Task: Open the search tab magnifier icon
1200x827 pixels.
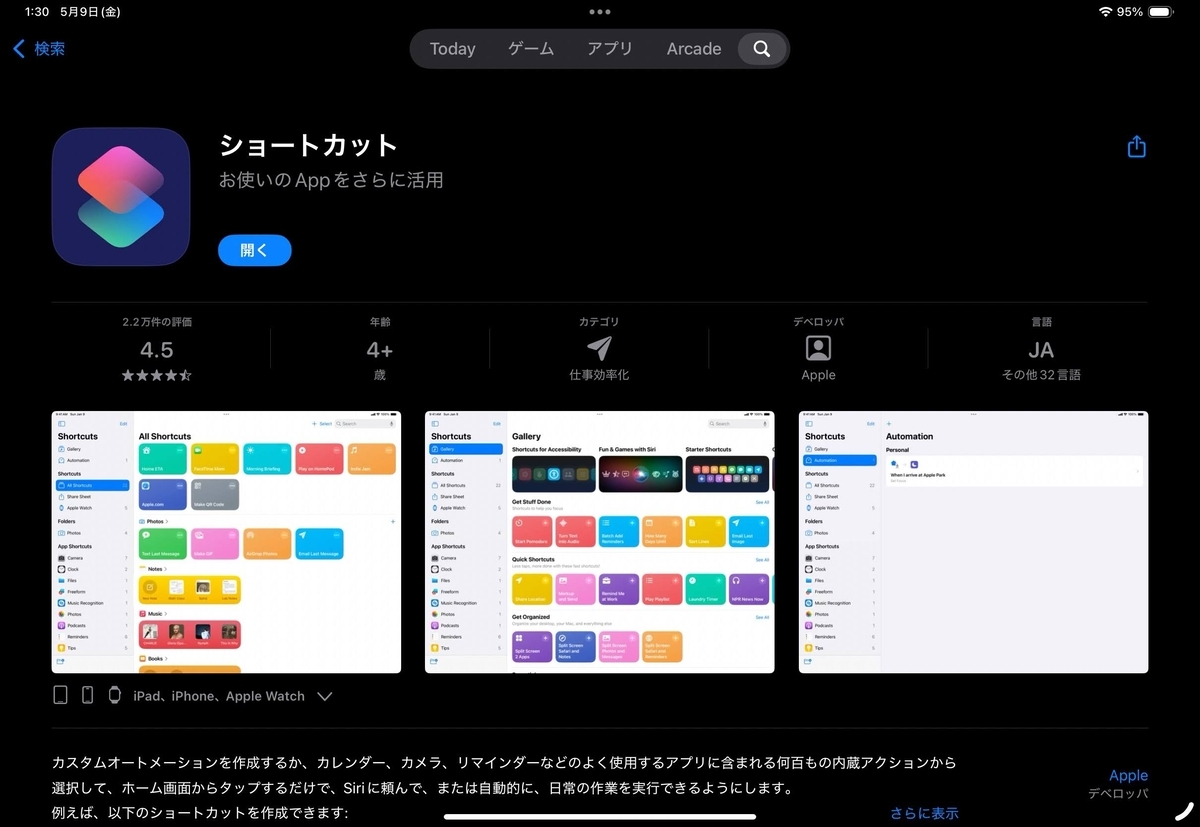Action: tap(762, 49)
